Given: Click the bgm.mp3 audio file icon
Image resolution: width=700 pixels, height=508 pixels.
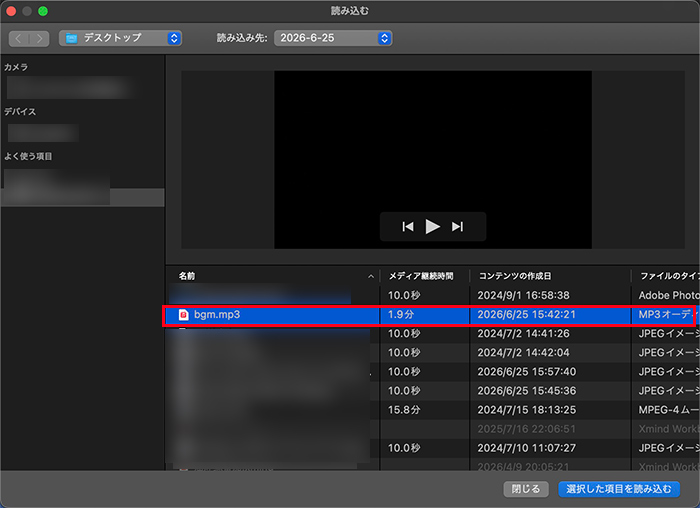Looking at the screenshot, I should [x=183, y=315].
